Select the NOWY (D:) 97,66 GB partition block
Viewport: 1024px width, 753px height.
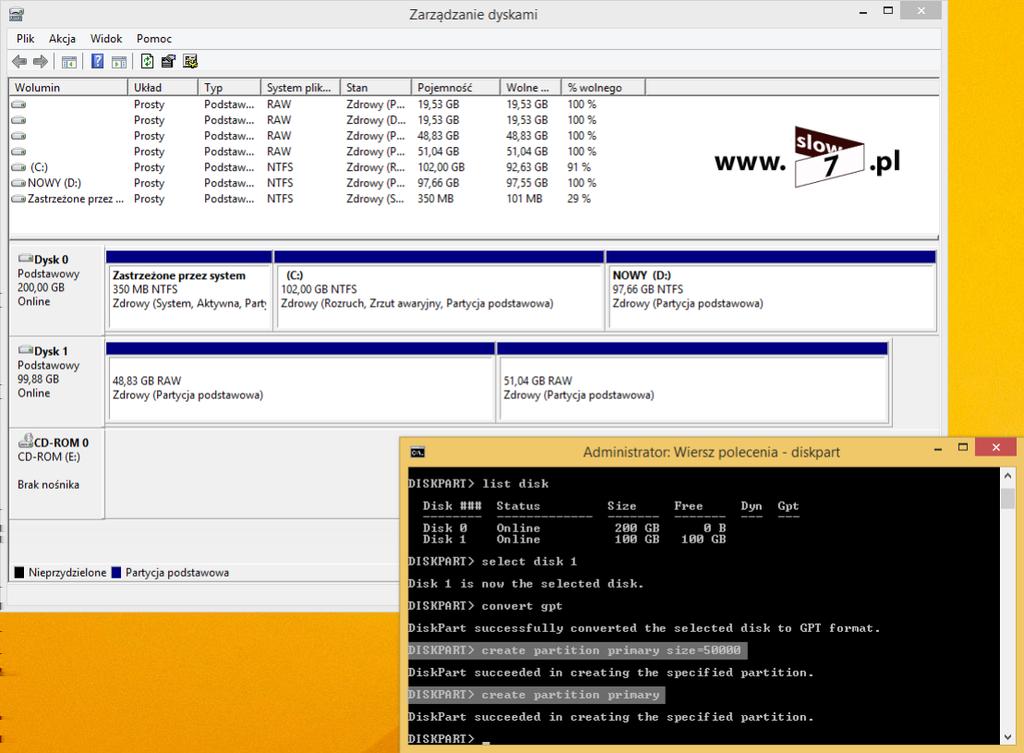[x=771, y=290]
